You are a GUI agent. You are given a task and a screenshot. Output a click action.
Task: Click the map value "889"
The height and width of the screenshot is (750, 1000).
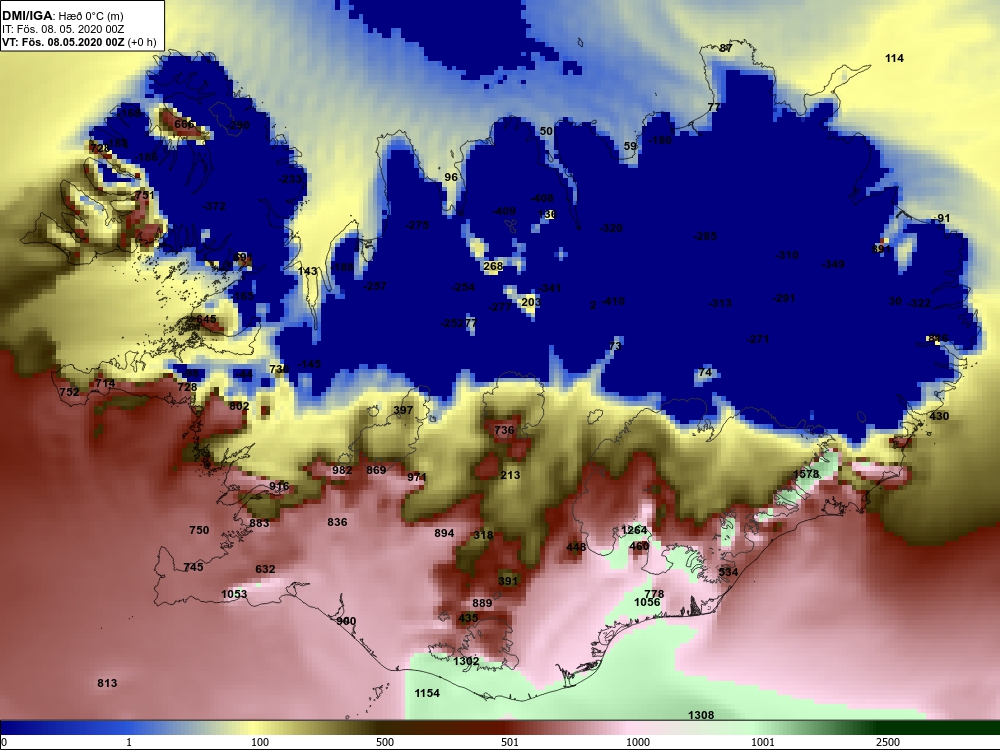coord(482,603)
